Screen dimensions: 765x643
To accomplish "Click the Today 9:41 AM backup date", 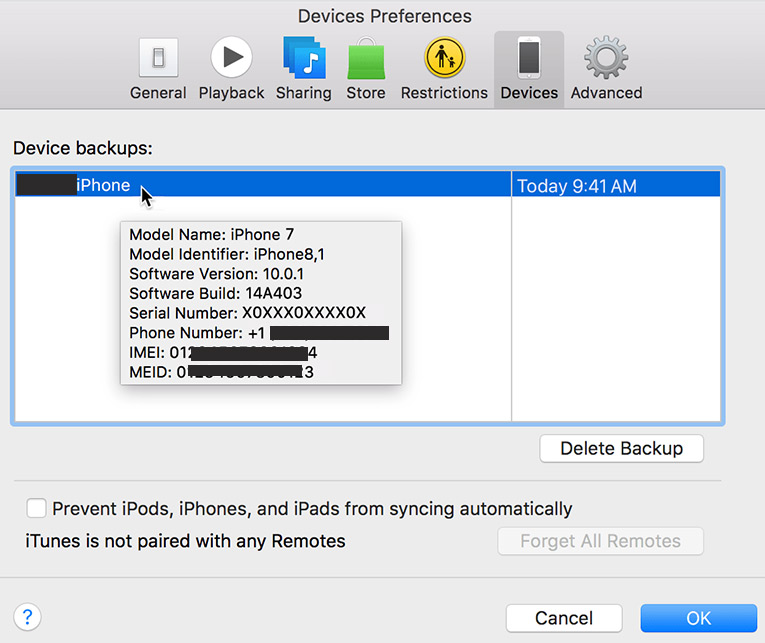I will [x=577, y=186].
